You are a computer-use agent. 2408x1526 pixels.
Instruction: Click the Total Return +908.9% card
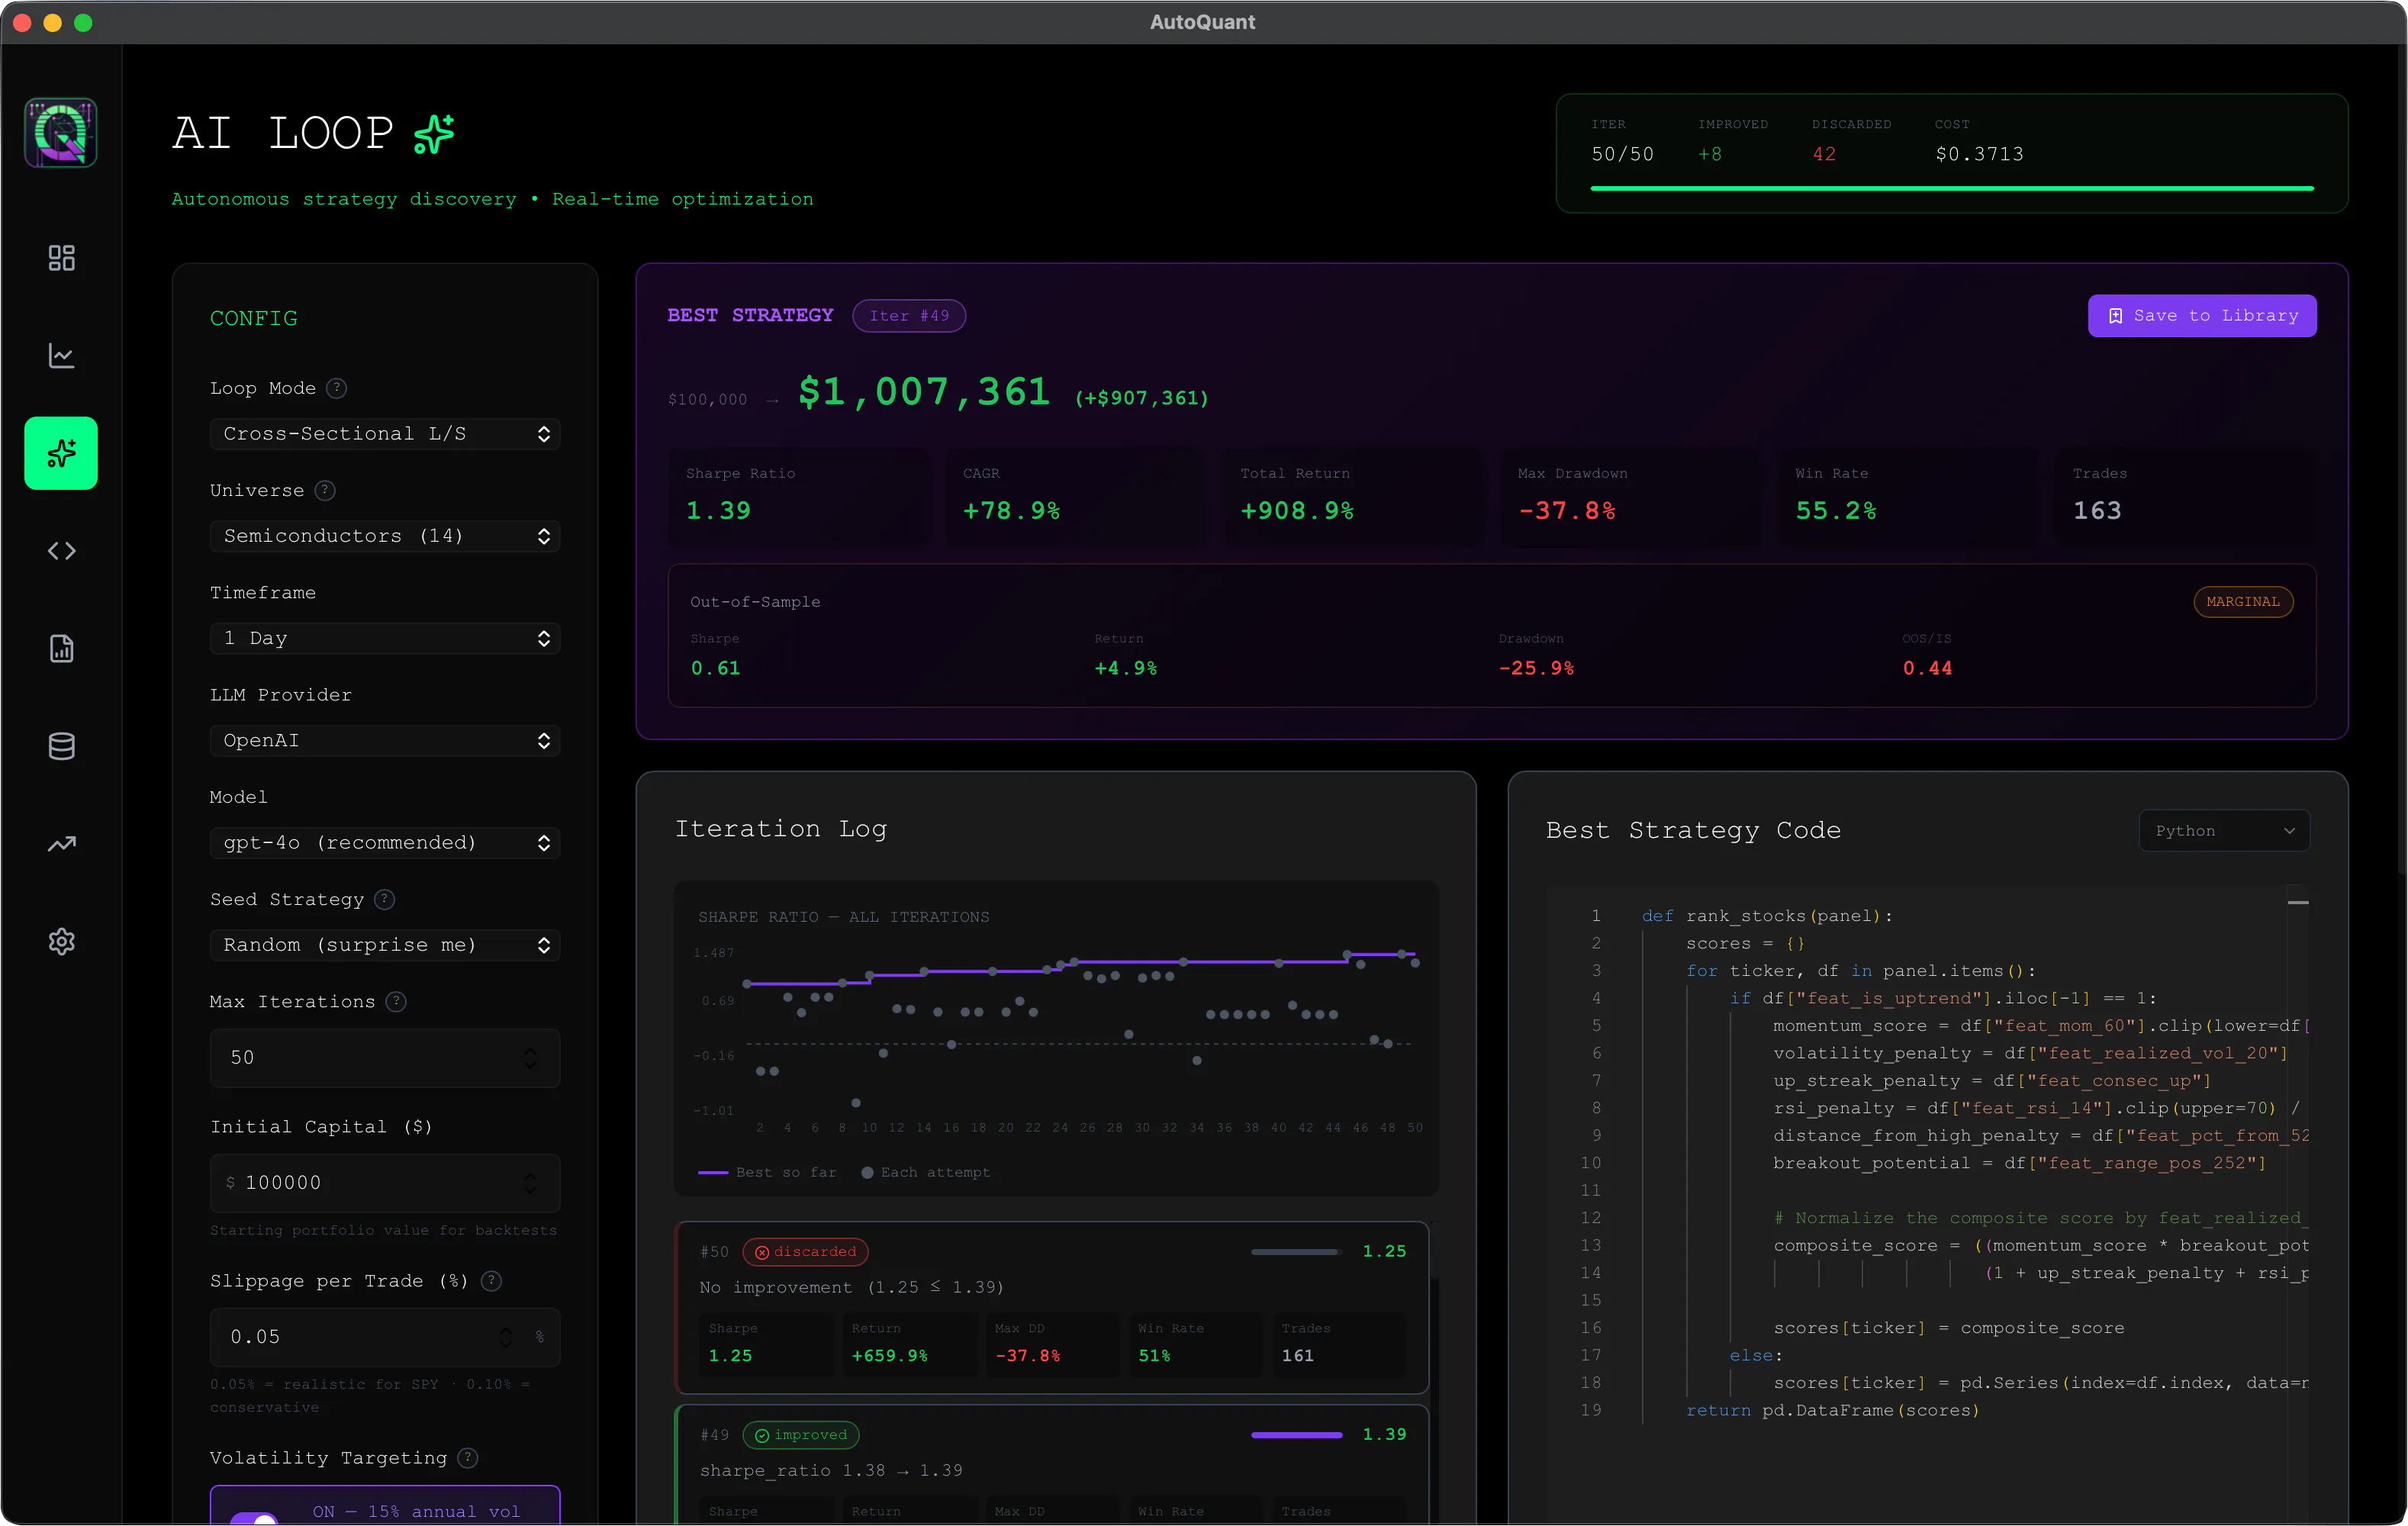(x=1353, y=497)
